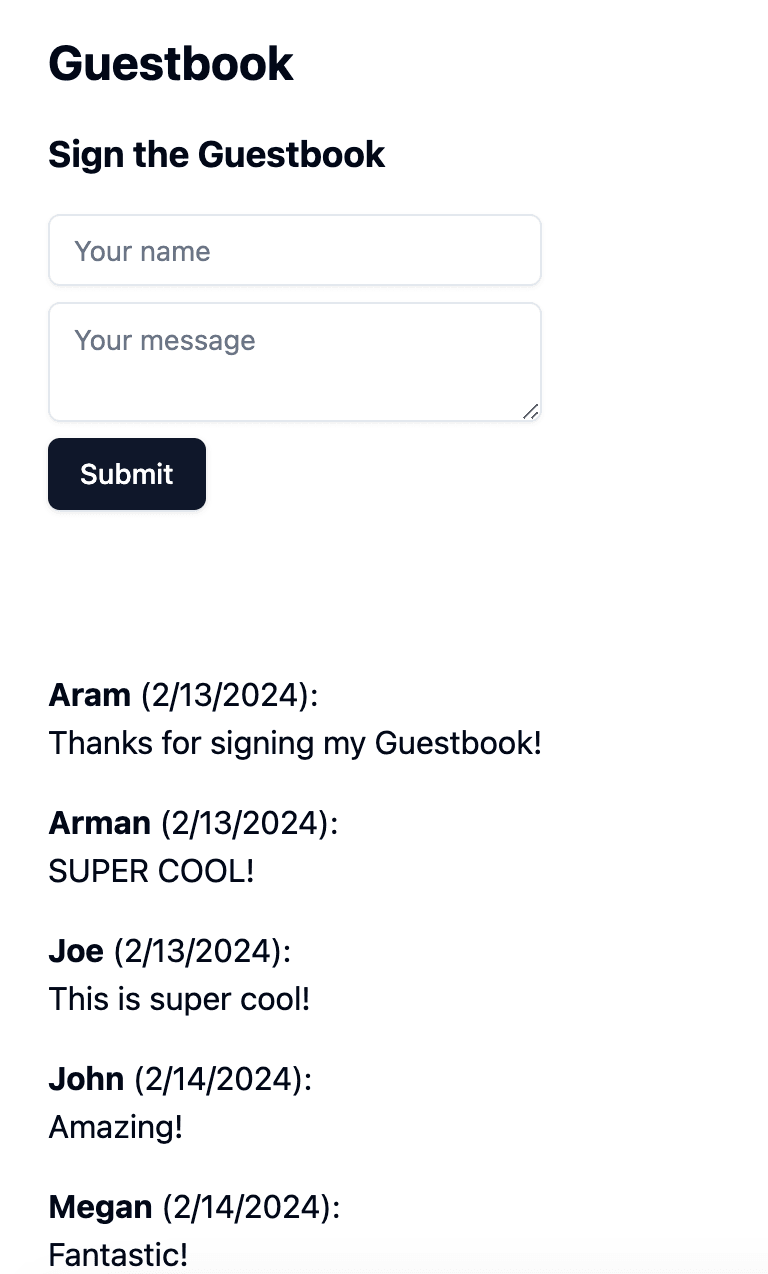This screenshot has width=768, height=1274.
Task: Click the SUPER COOL! message text
Action: [x=151, y=871]
